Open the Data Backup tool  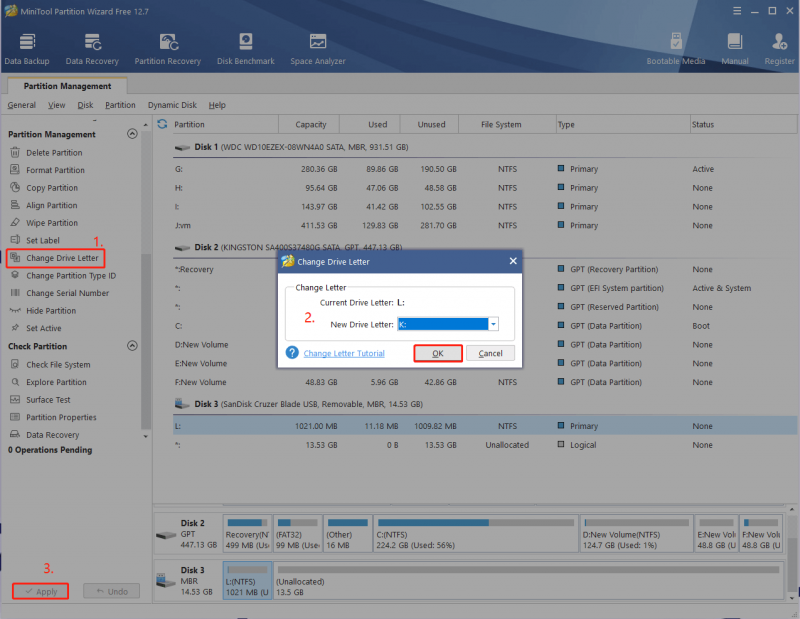click(x=27, y=49)
